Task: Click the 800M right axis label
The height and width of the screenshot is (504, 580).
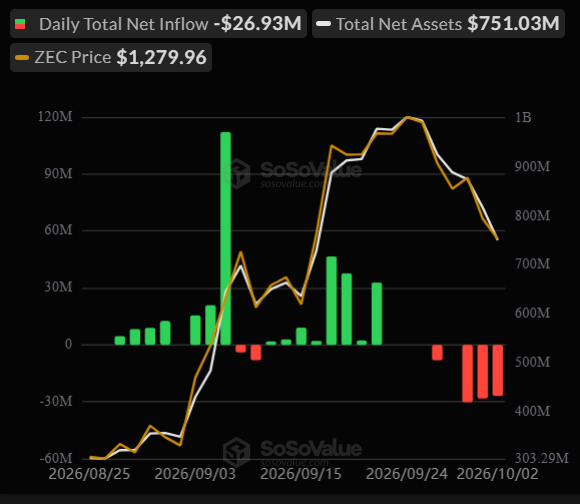Action: pyautogui.click(x=532, y=216)
